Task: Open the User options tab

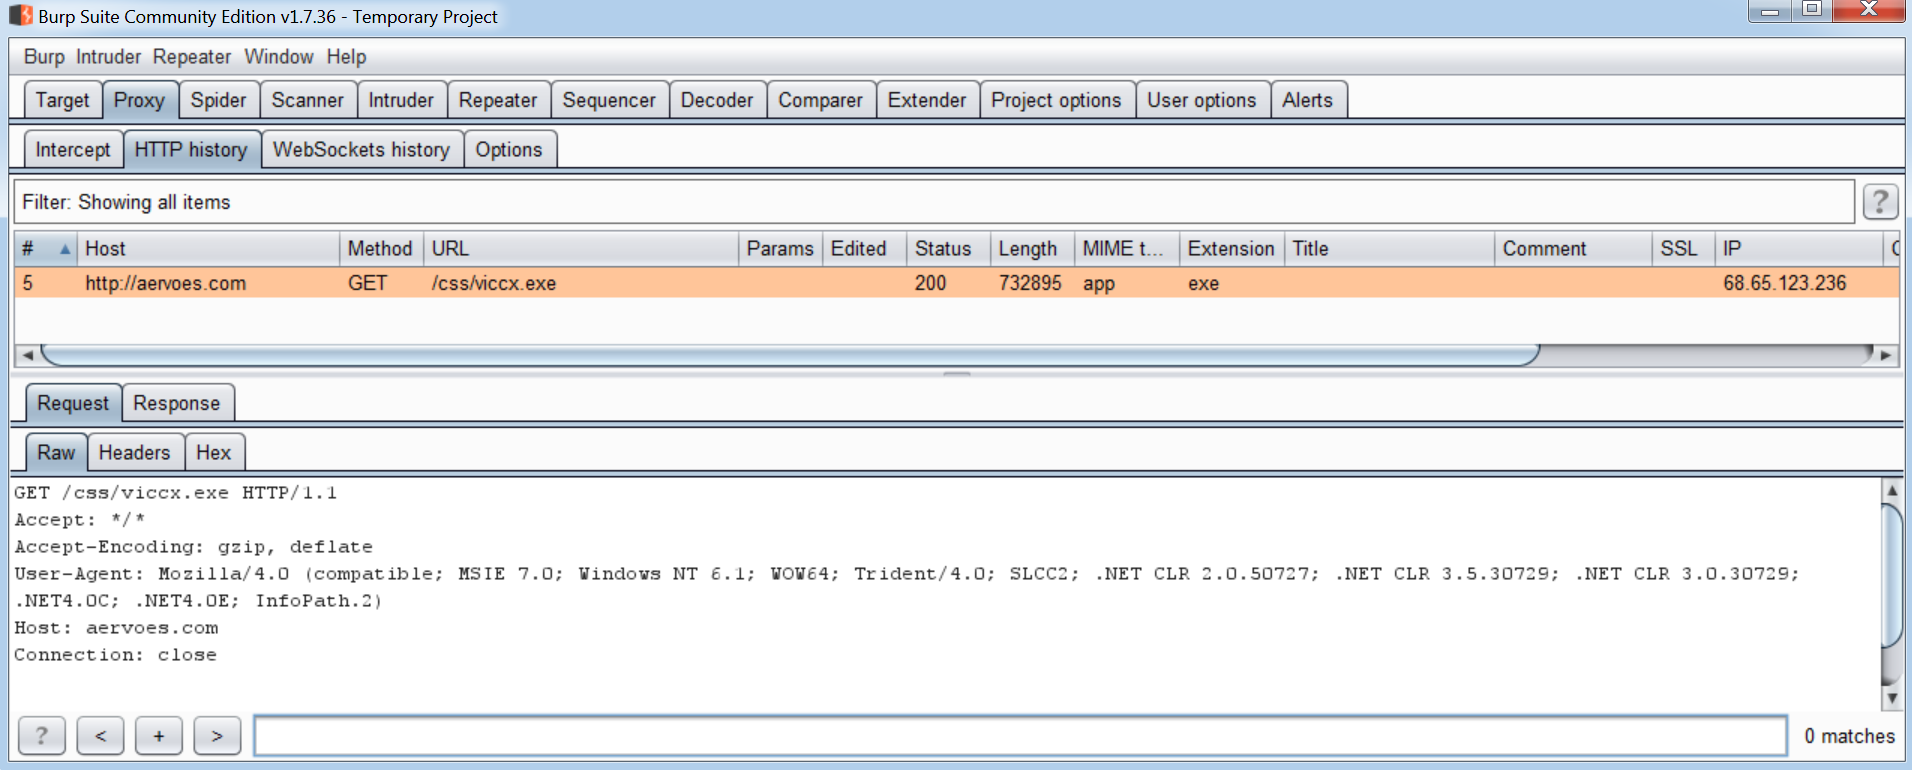Action: pos(1201,100)
